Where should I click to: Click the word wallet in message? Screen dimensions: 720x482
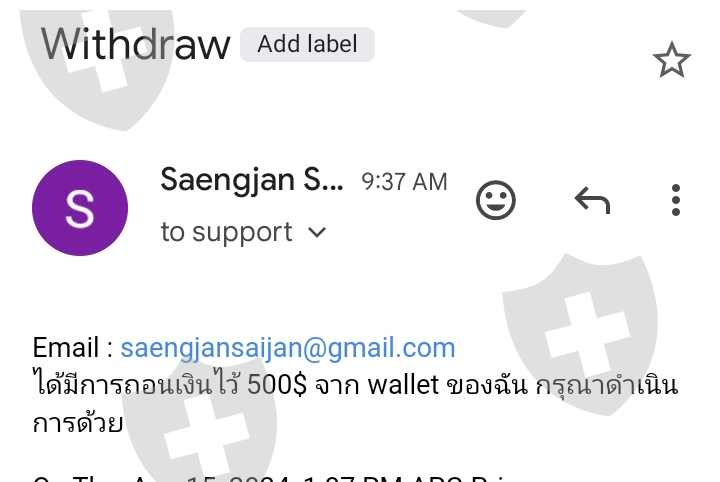point(403,385)
